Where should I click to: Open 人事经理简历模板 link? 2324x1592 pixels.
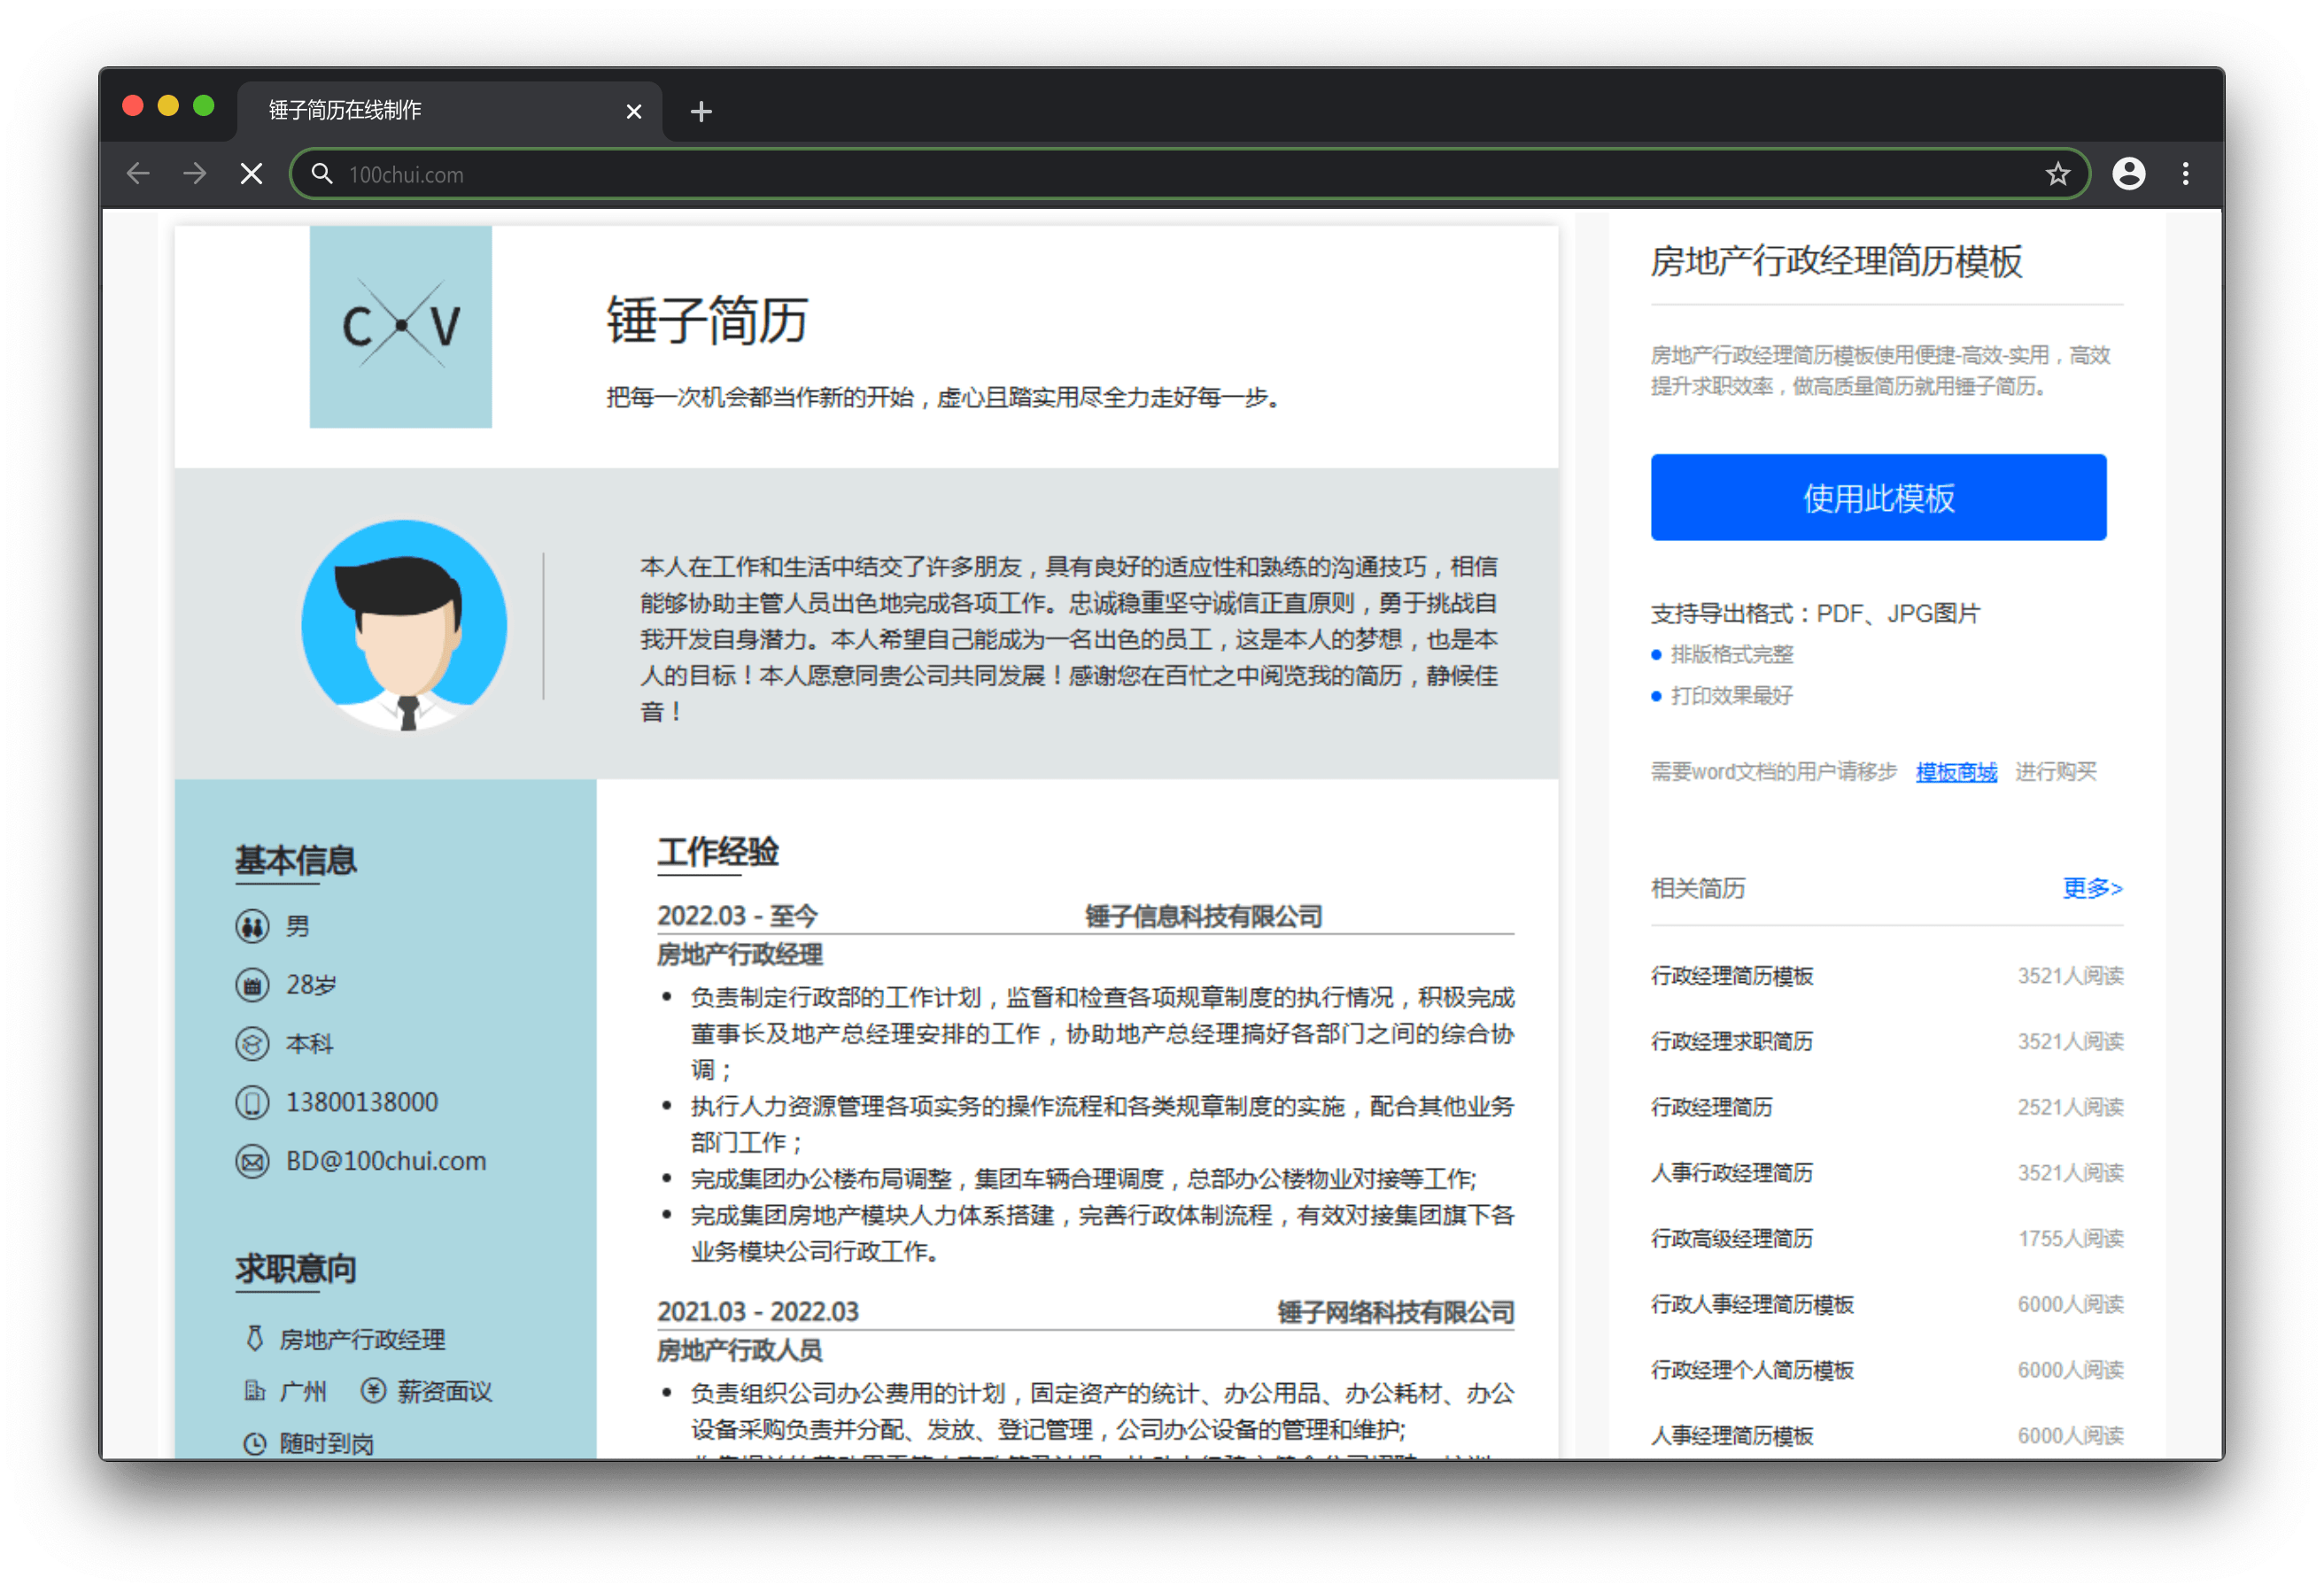coord(1731,1435)
